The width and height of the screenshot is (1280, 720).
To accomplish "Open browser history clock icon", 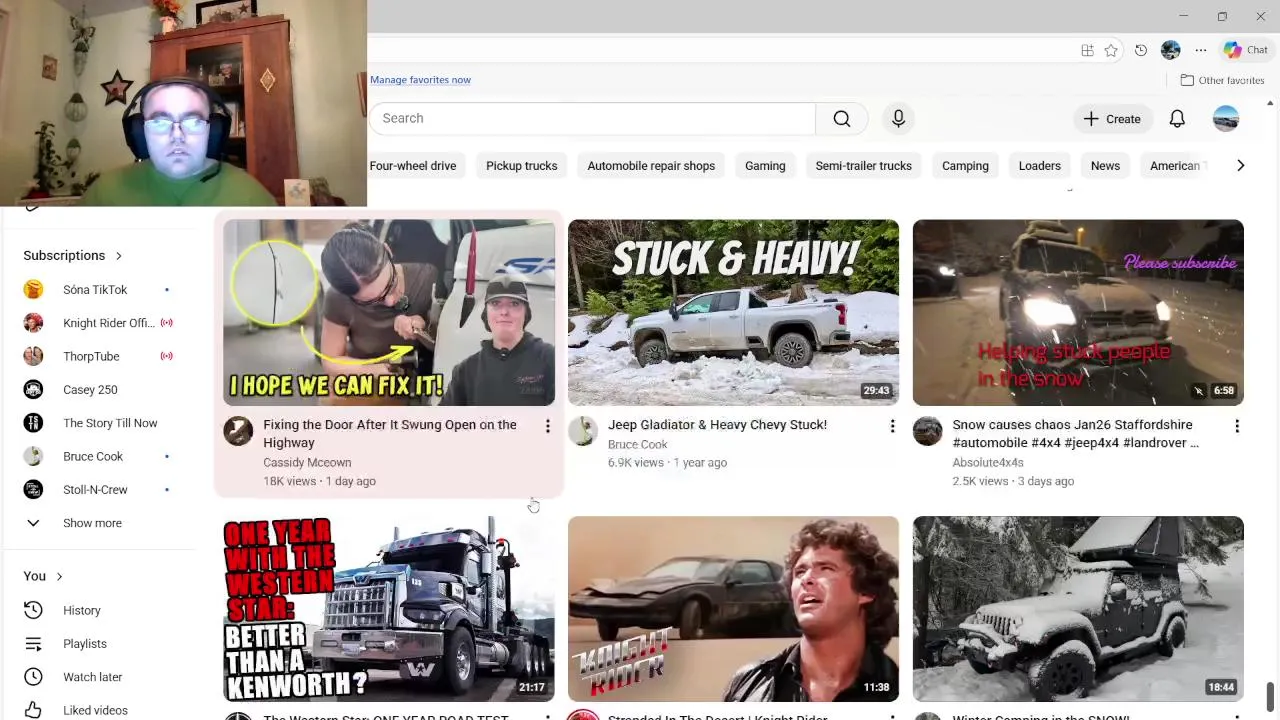I will coord(1141,50).
